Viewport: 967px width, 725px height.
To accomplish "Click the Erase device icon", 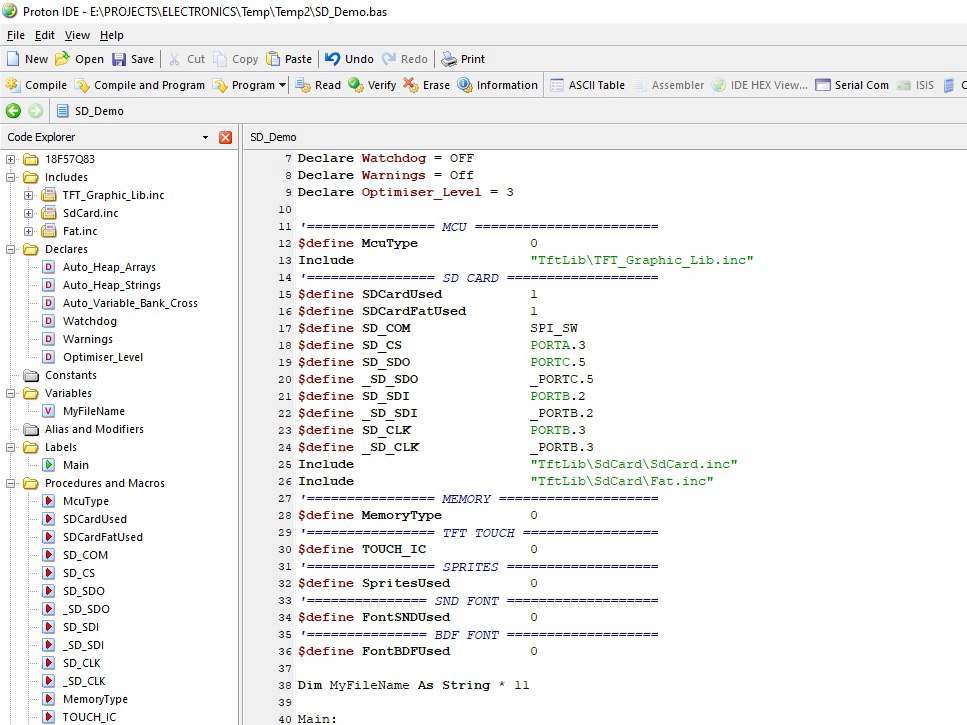I will point(411,84).
